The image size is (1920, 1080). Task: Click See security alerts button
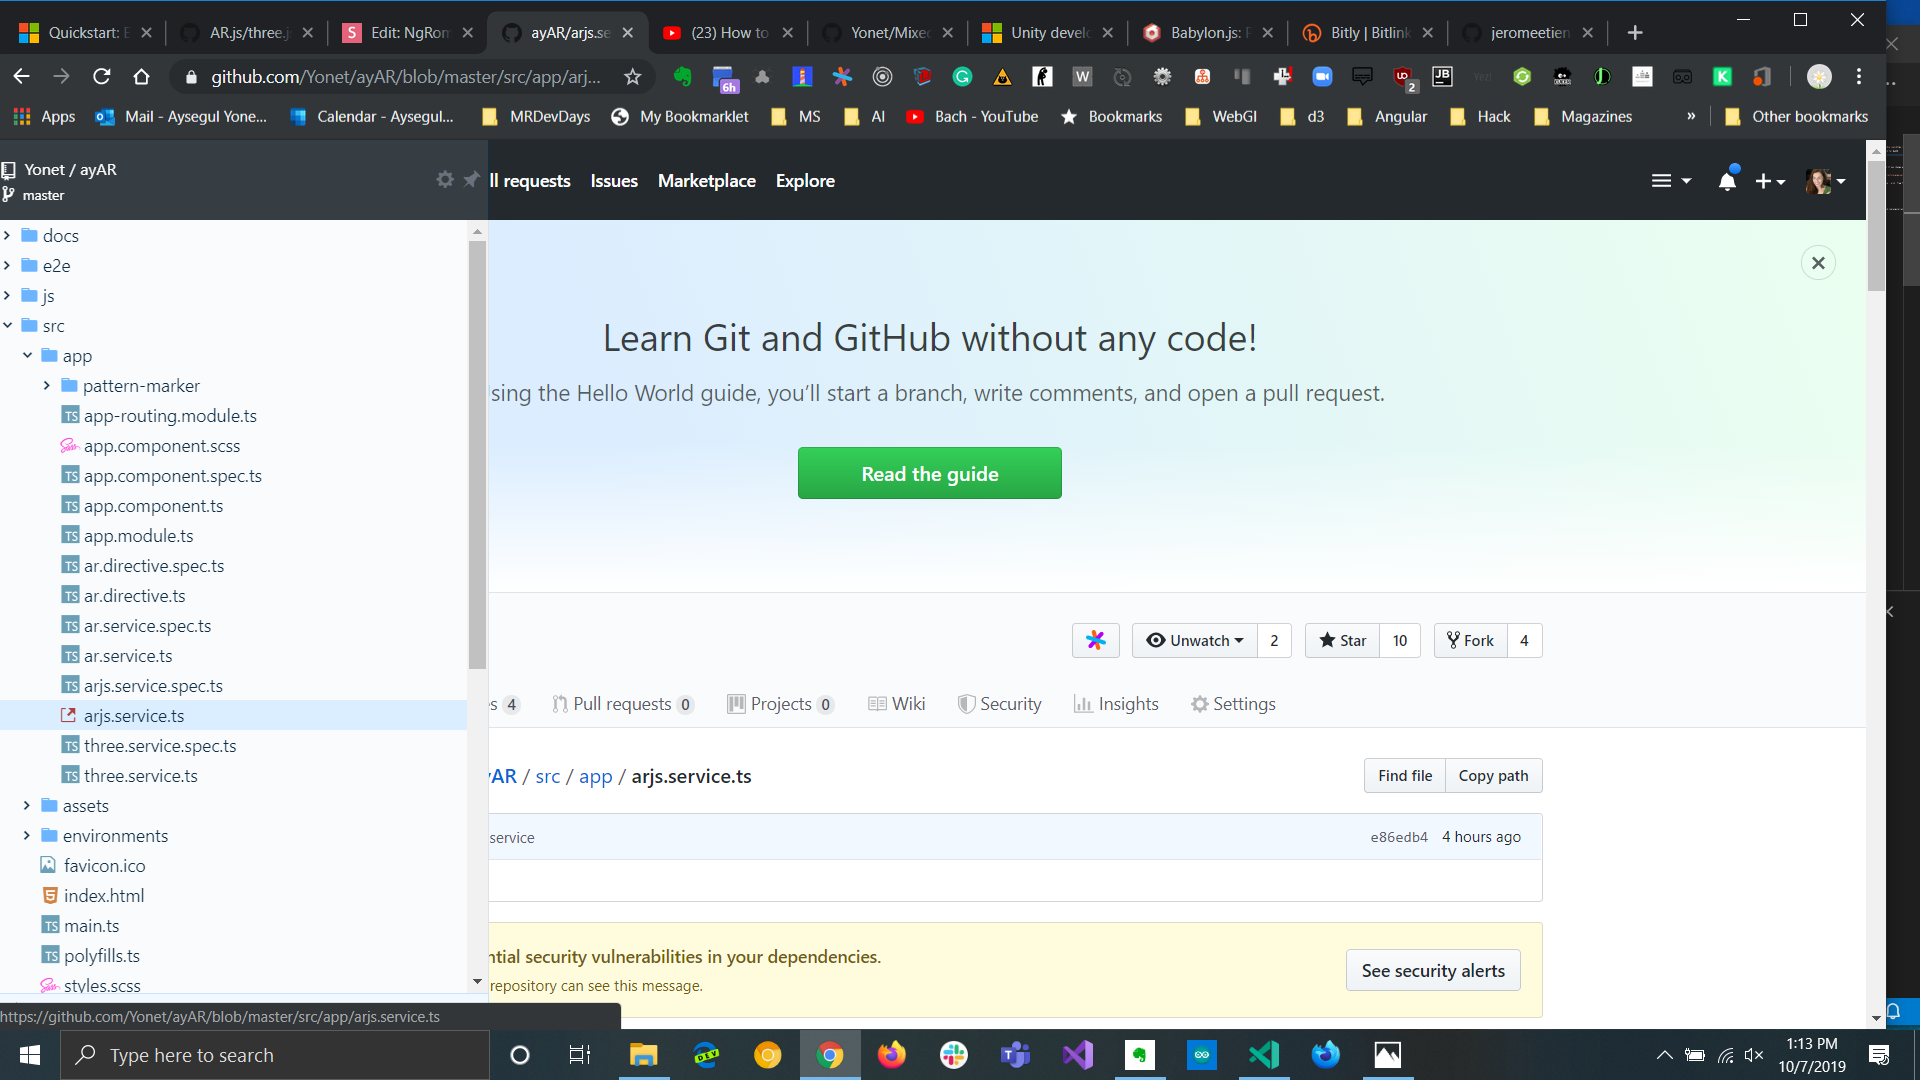[1432, 971]
